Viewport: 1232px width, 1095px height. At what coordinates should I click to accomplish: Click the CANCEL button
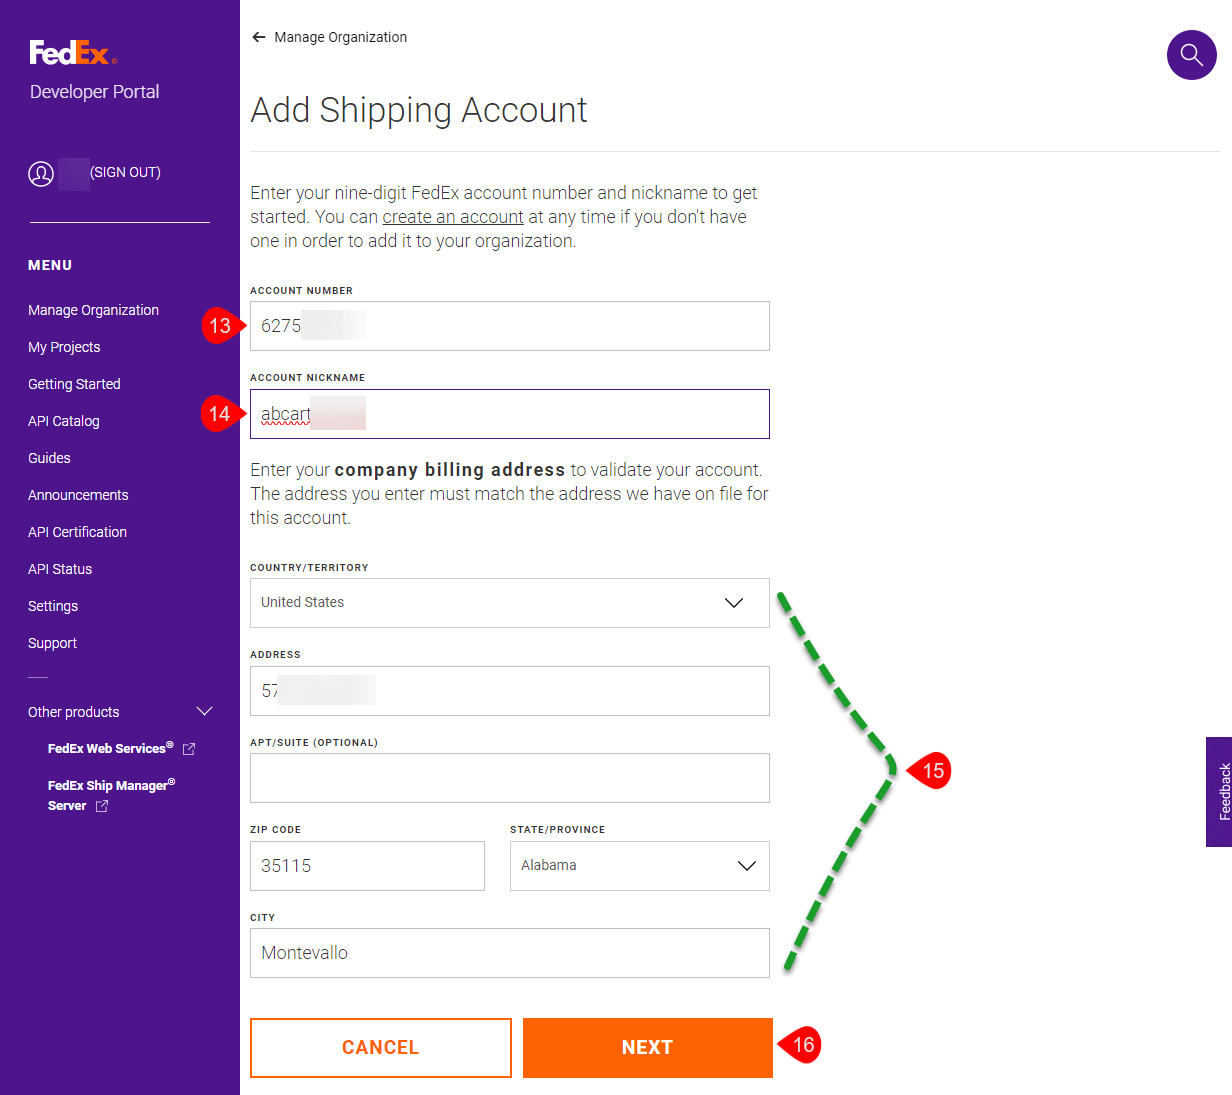(x=380, y=1047)
